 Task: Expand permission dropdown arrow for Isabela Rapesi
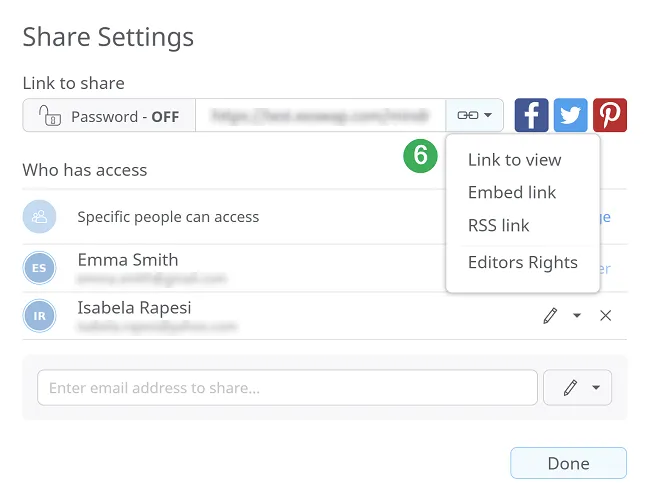577,316
